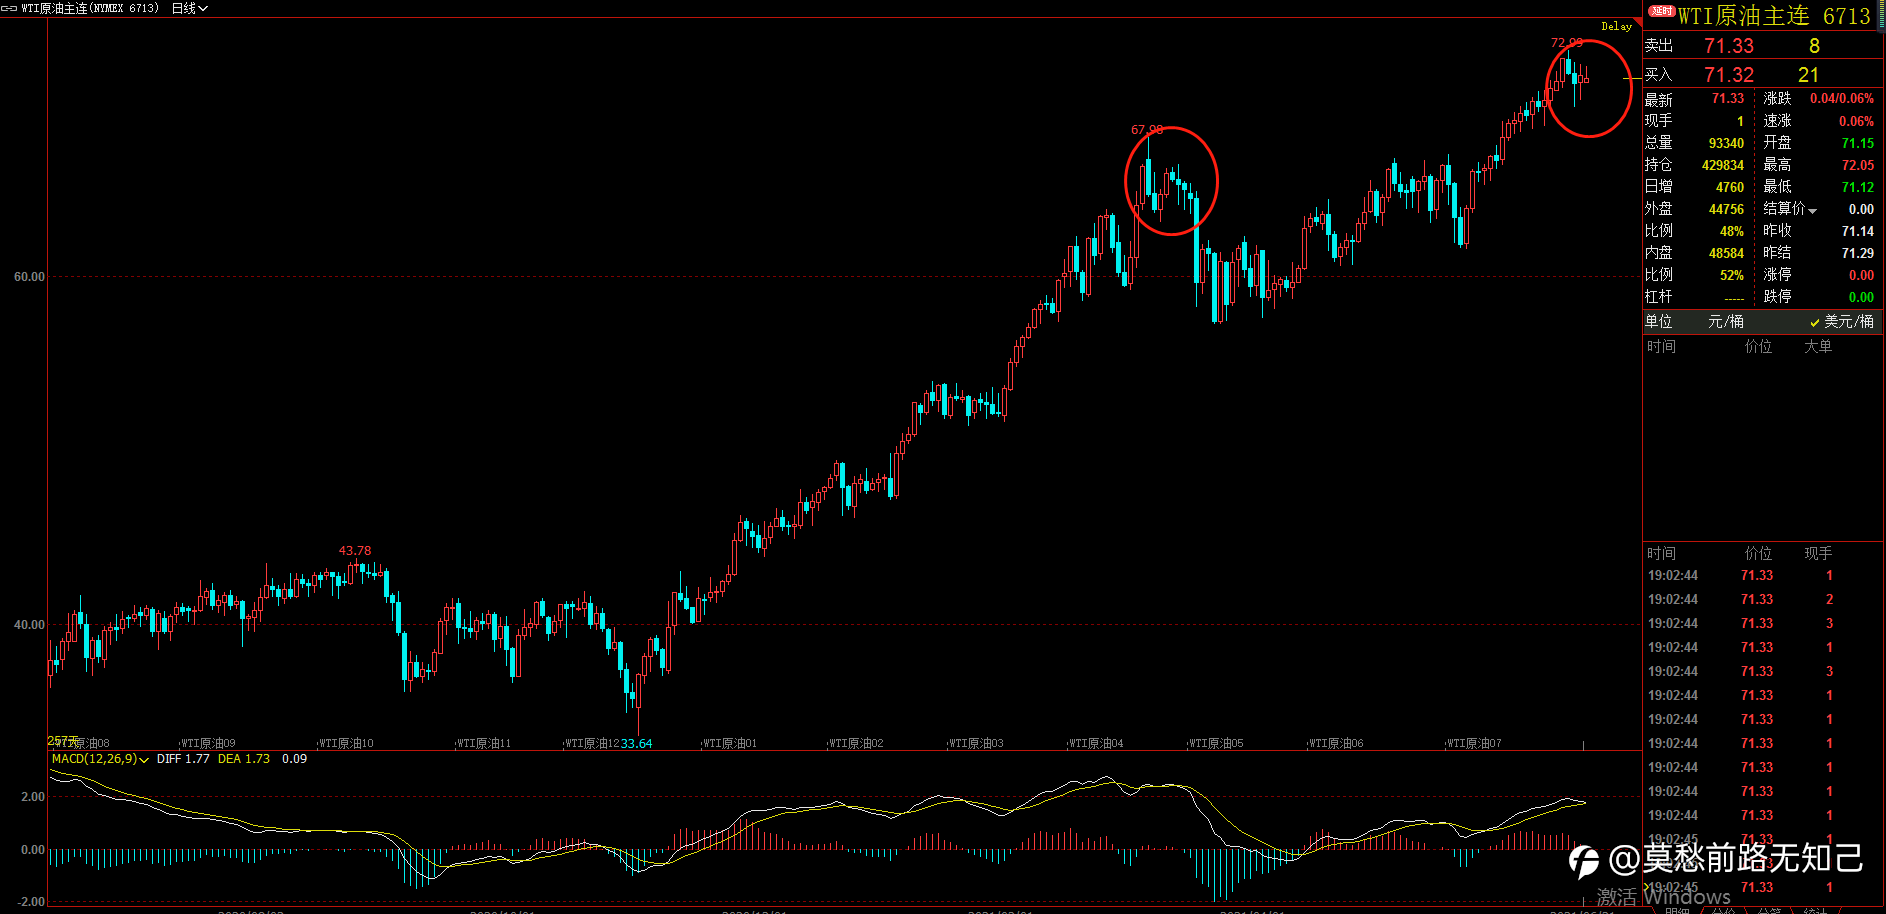This screenshot has width=1886, height=914.
Task: Click the tick row with 现手 value 2
Action: pos(1762,599)
